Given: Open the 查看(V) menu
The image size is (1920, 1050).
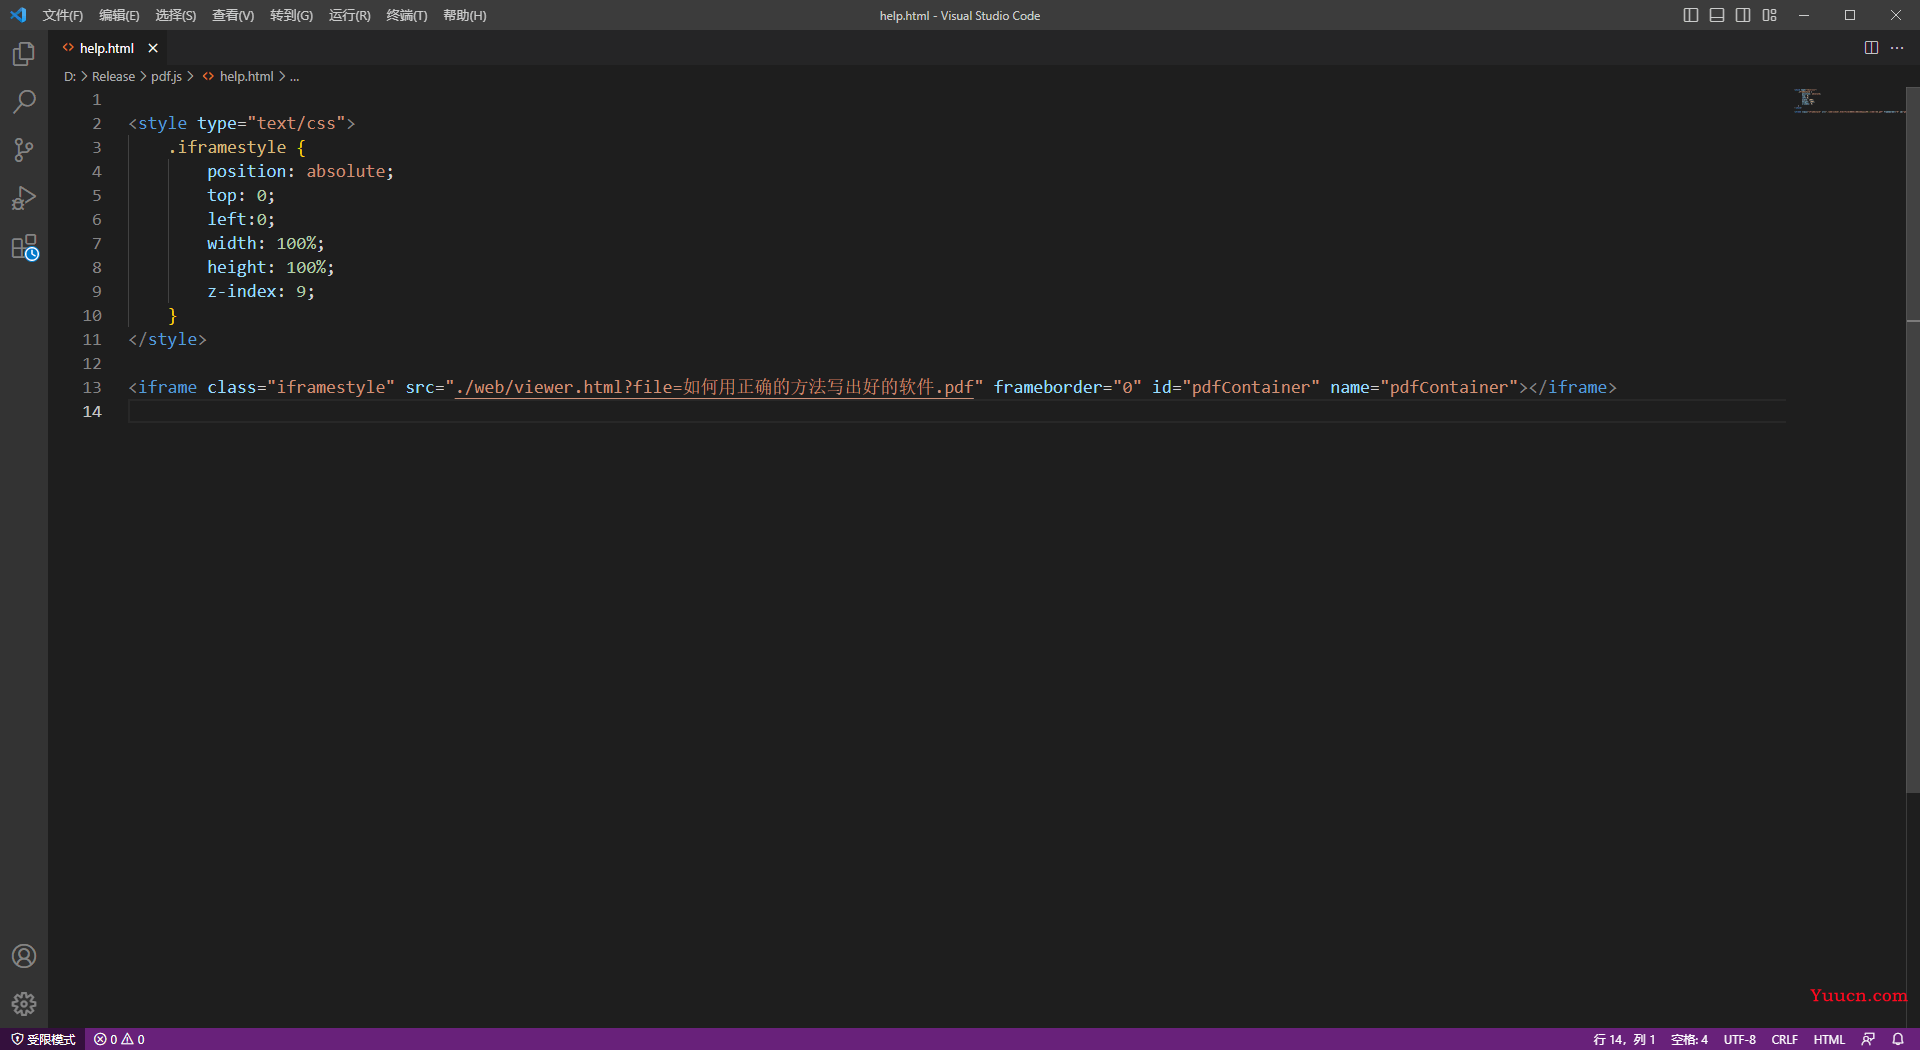Looking at the screenshot, I should pos(233,15).
